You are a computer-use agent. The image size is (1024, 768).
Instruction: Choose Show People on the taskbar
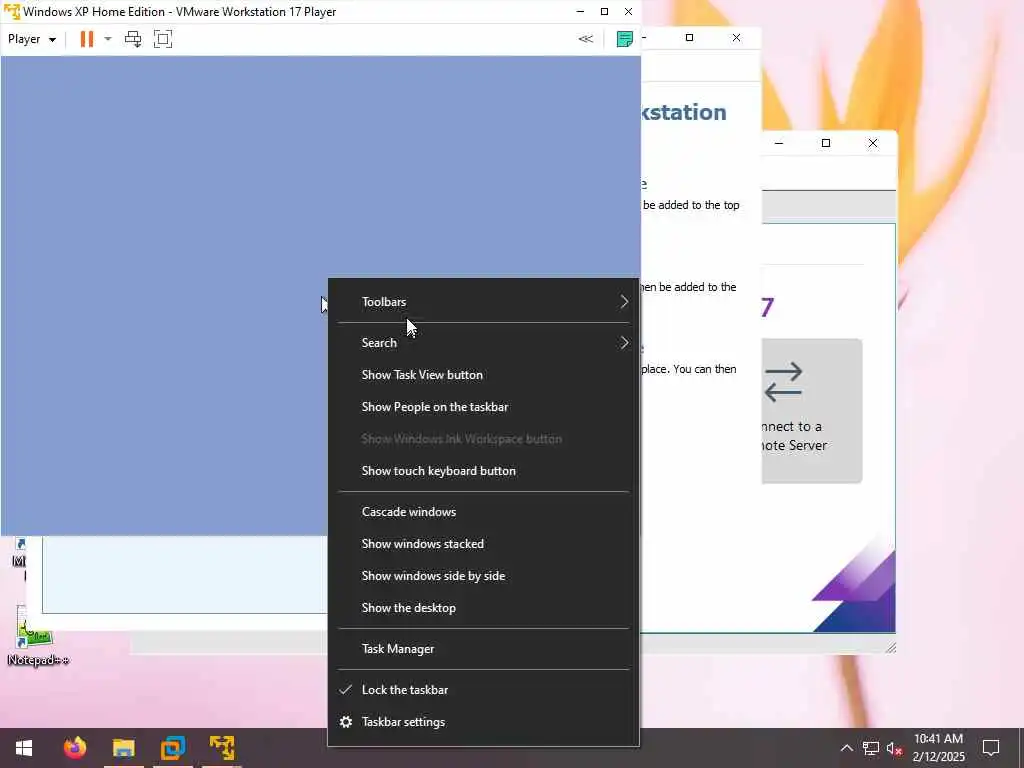(x=483, y=407)
